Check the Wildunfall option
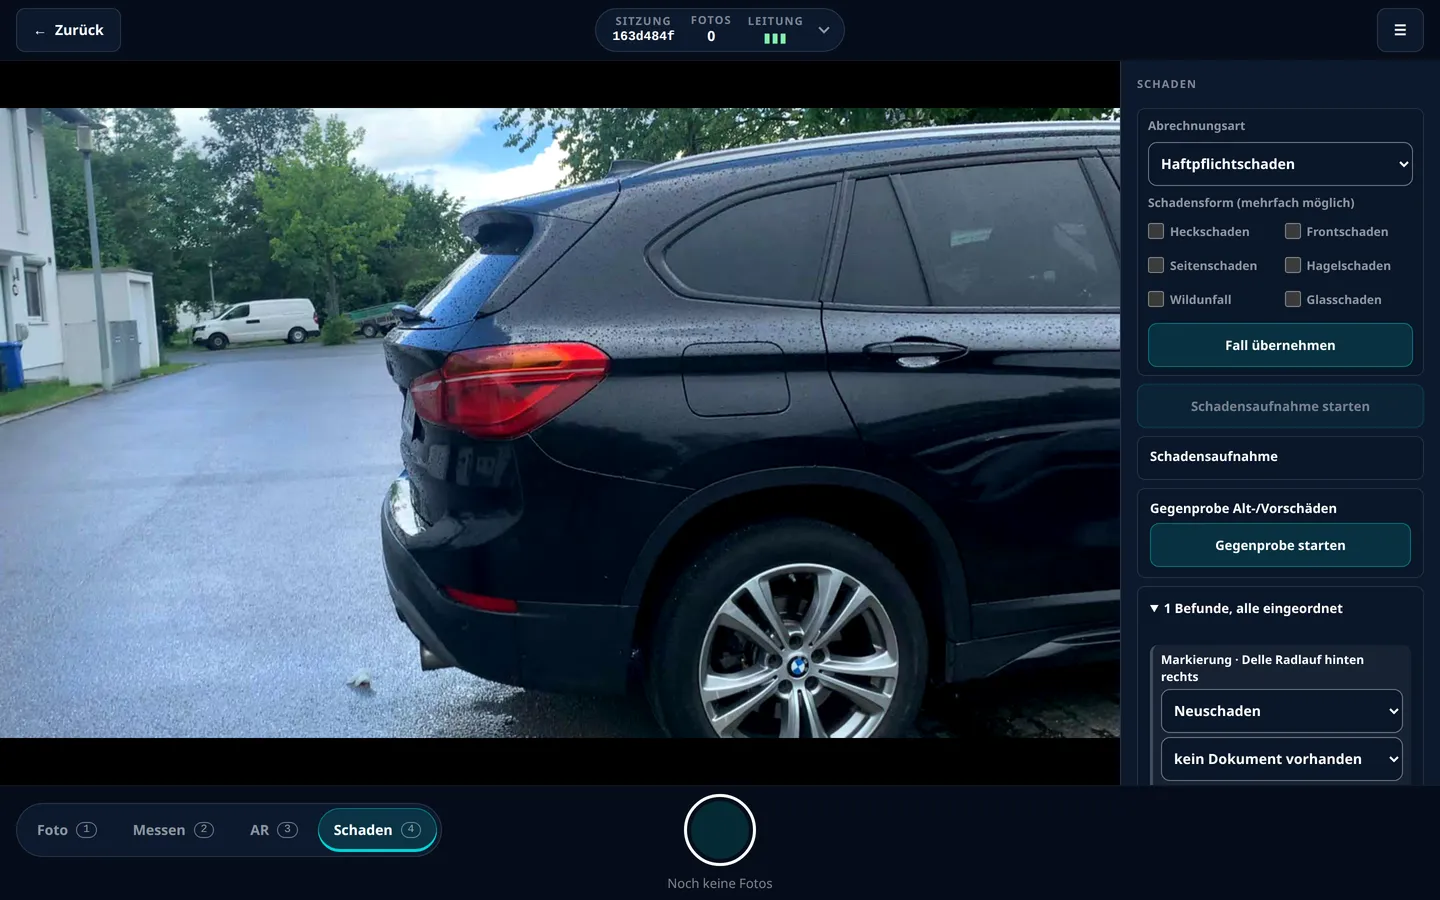 click(1156, 299)
